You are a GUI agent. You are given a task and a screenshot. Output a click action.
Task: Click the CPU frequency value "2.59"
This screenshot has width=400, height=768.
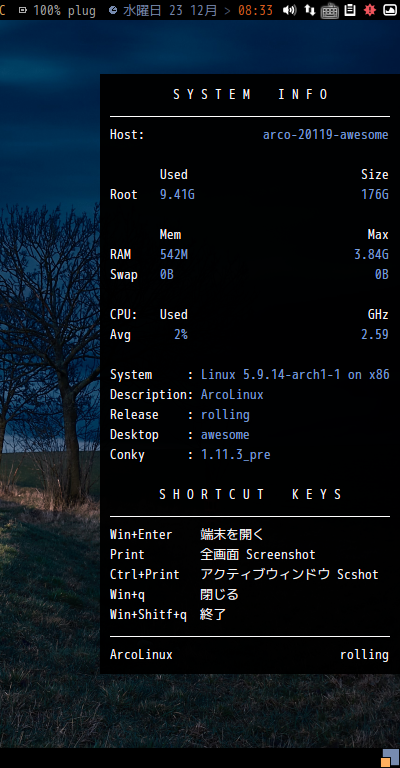[x=375, y=335]
